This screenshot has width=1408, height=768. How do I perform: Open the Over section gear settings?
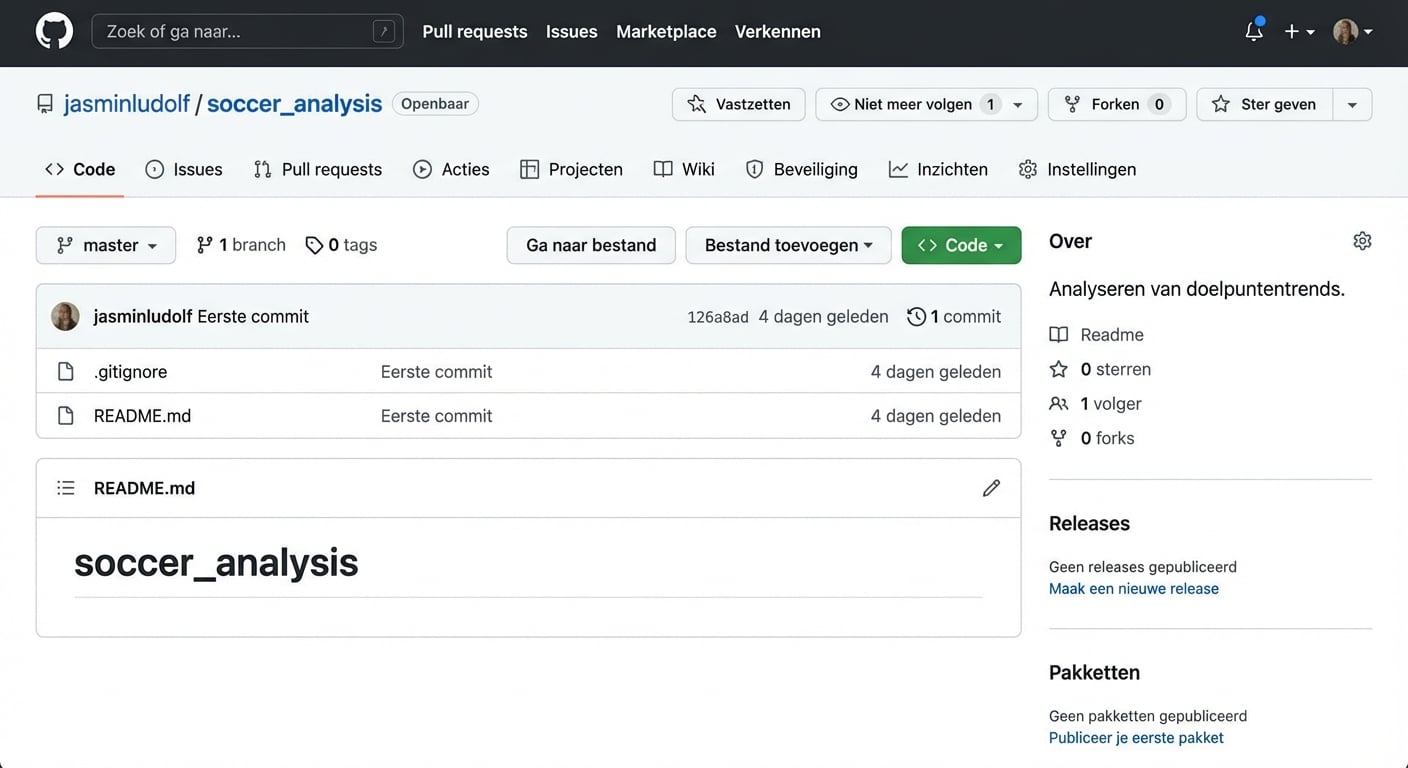pos(1361,241)
